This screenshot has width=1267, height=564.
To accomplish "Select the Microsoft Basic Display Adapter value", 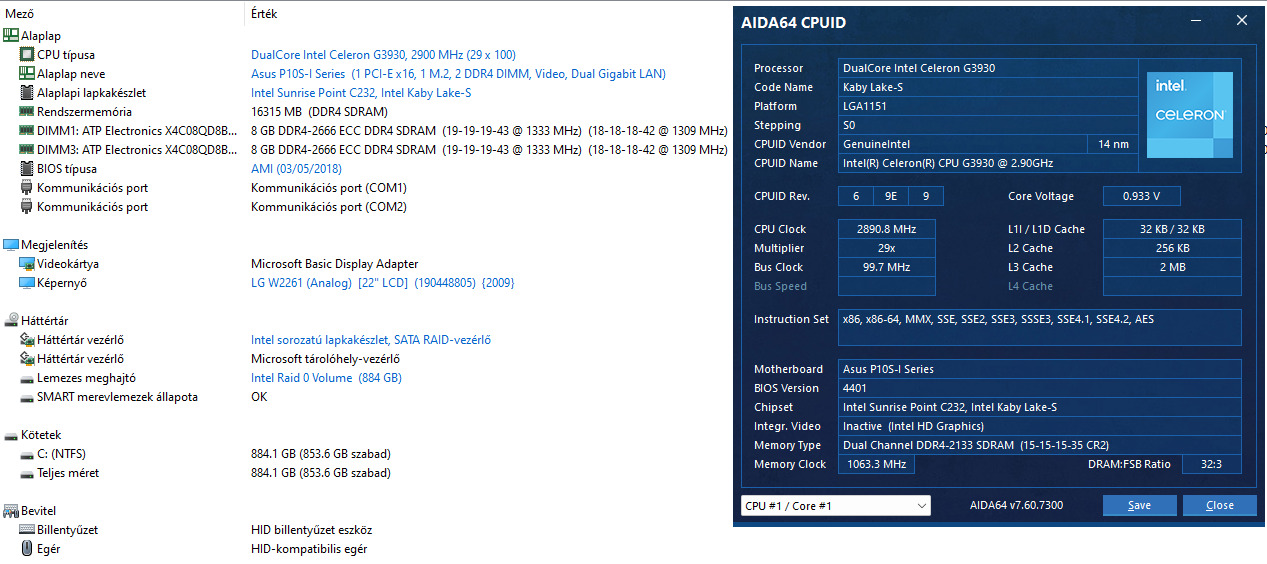I will (334, 264).
